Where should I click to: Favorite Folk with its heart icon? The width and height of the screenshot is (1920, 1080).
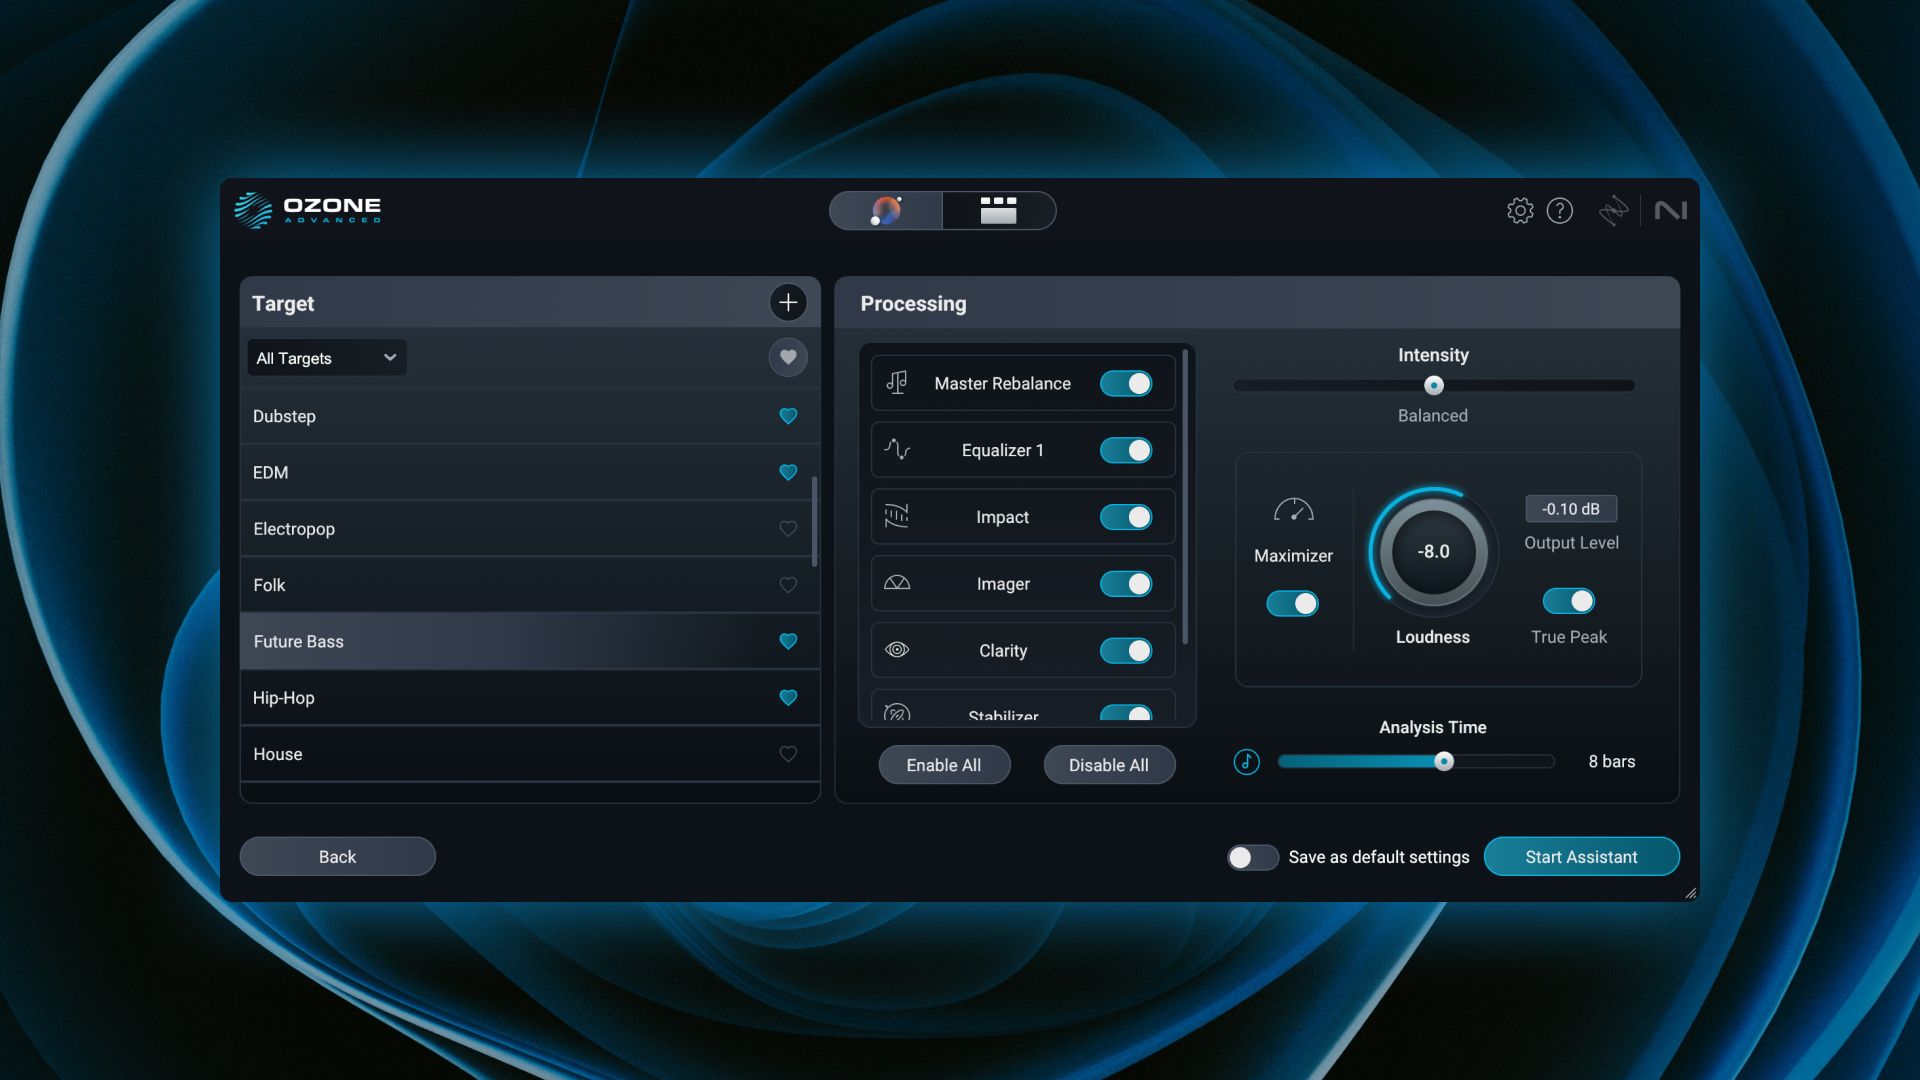click(x=788, y=585)
